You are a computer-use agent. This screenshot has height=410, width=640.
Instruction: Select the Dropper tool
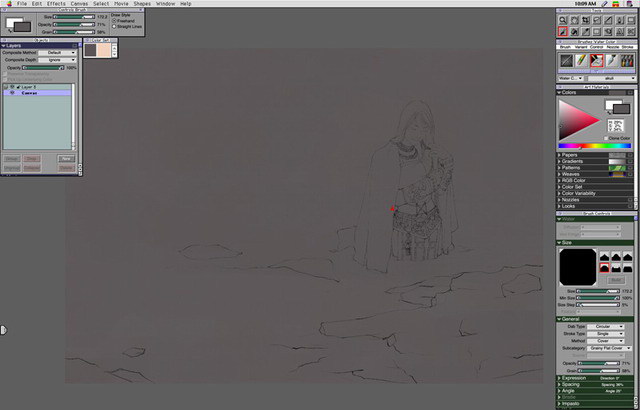[586, 31]
